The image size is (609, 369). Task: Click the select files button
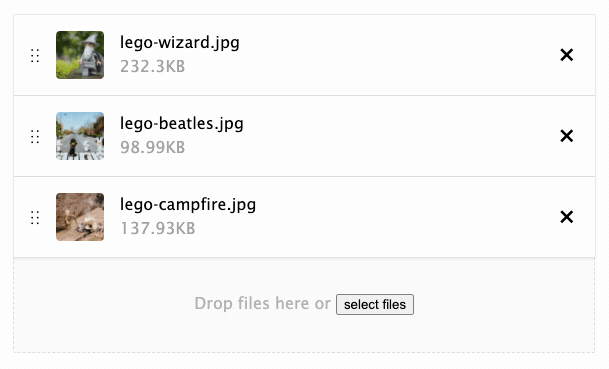[x=375, y=305]
